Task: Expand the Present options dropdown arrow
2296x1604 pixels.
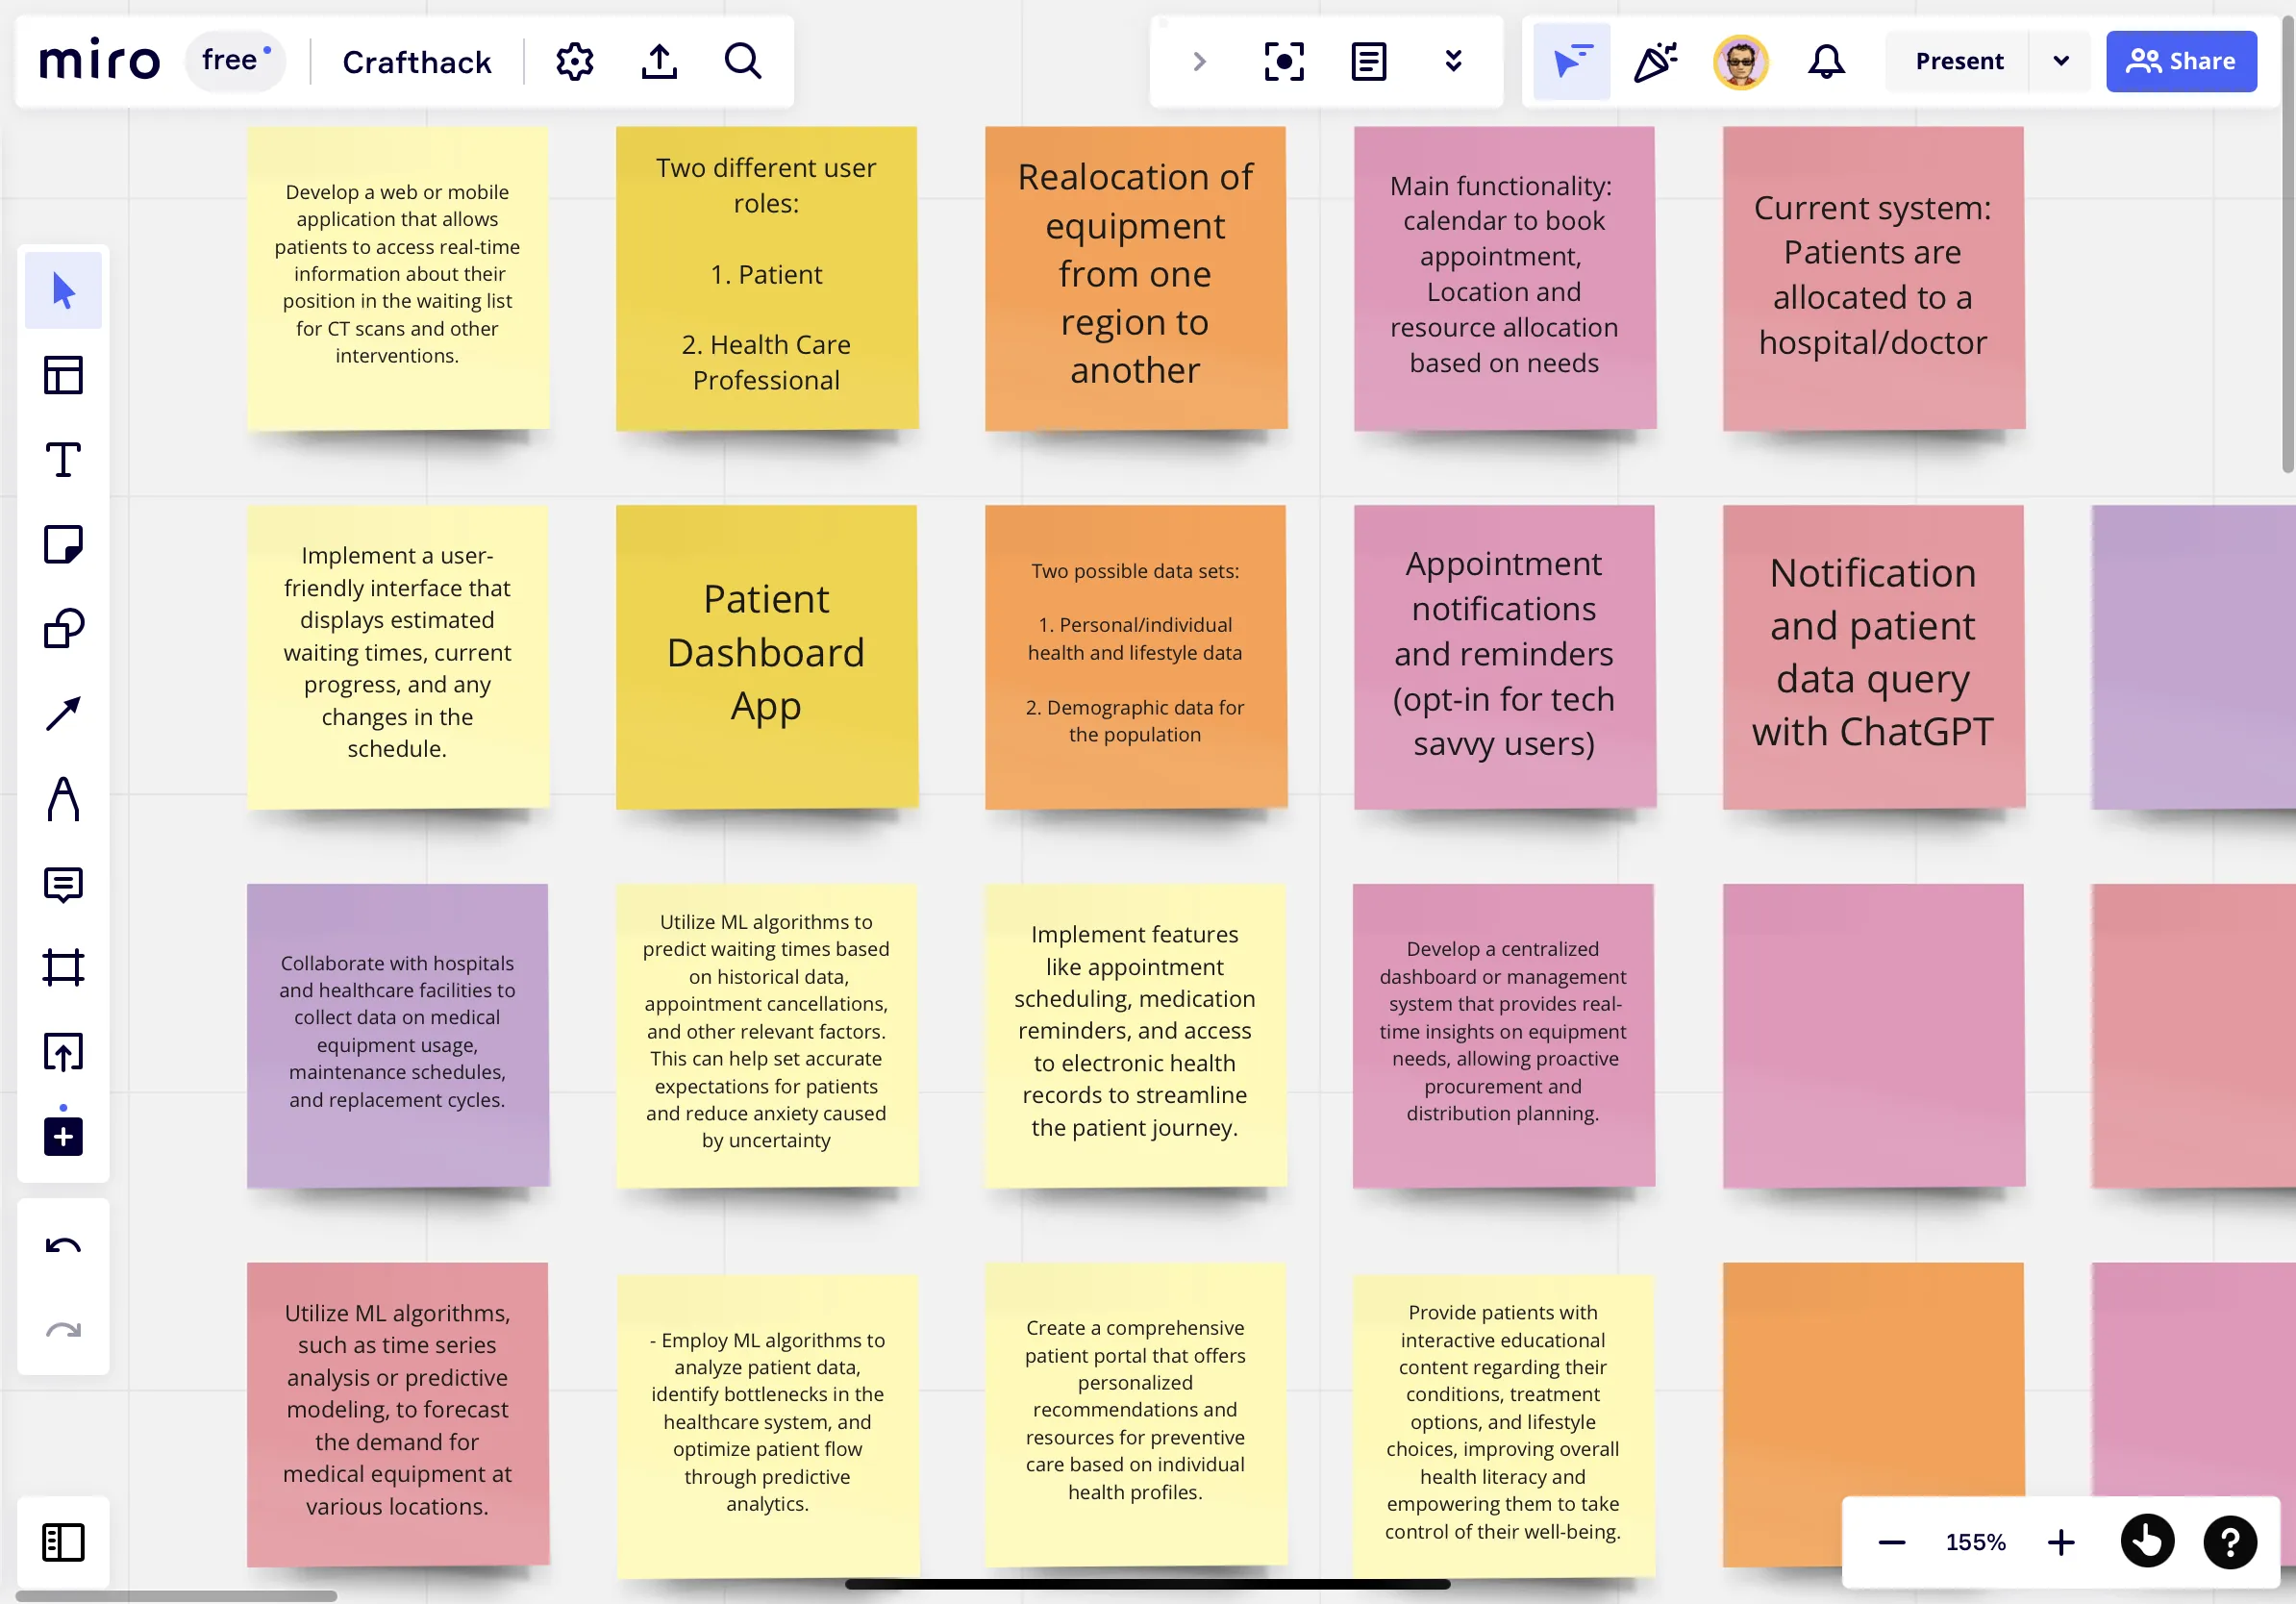Action: coord(2060,61)
